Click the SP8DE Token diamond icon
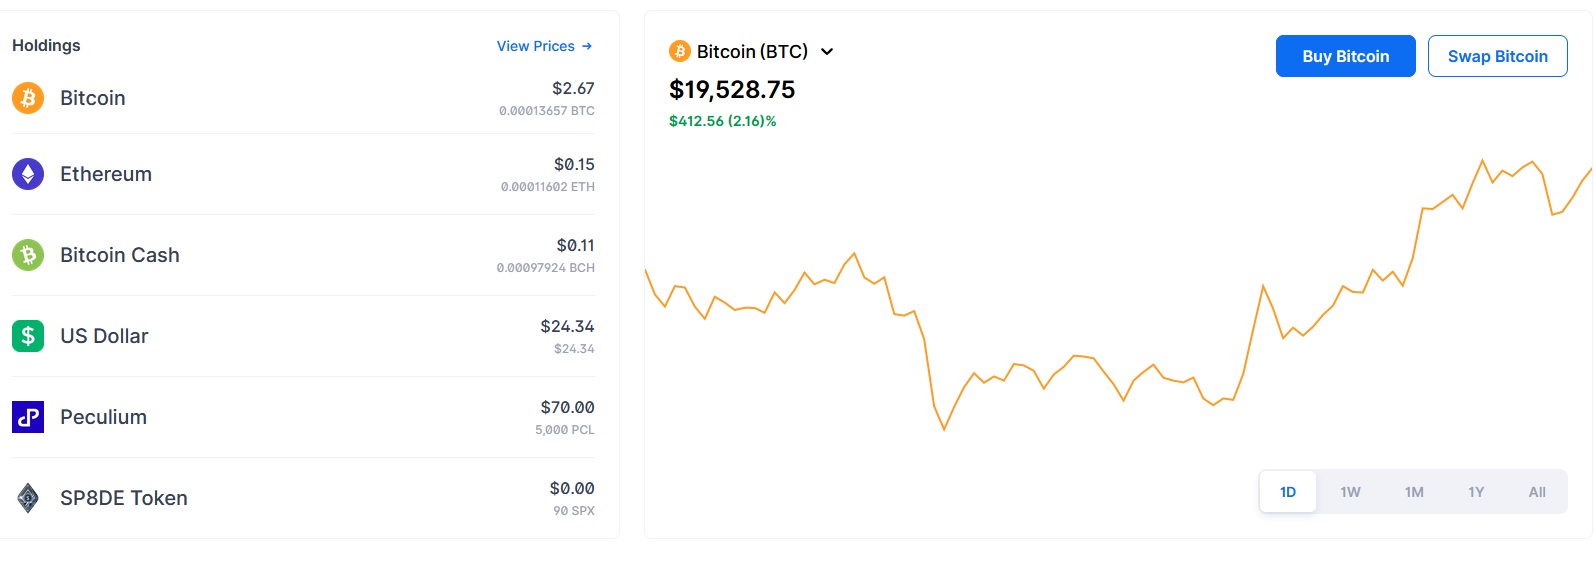 [28, 498]
